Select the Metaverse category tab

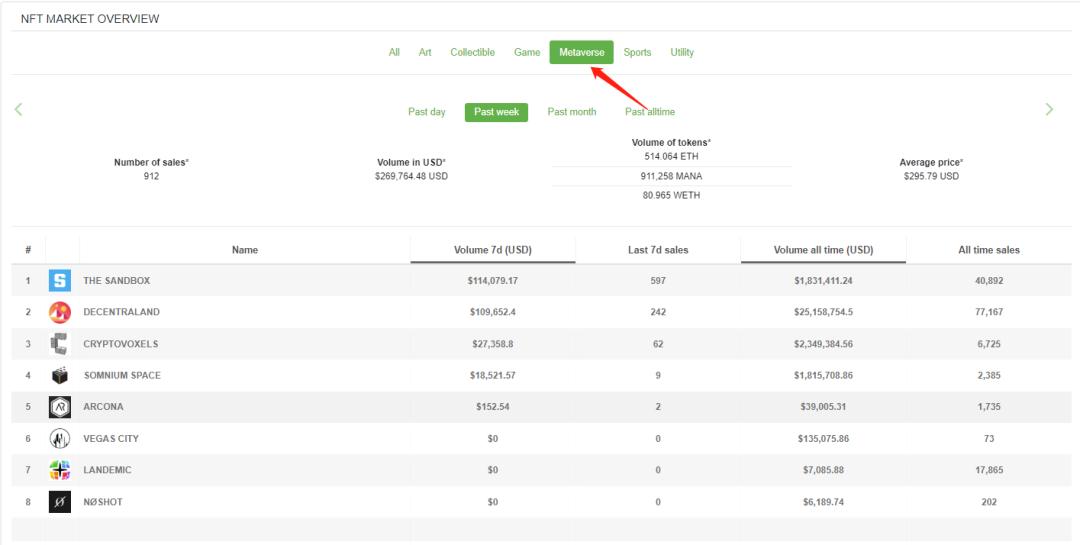tap(581, 52)
